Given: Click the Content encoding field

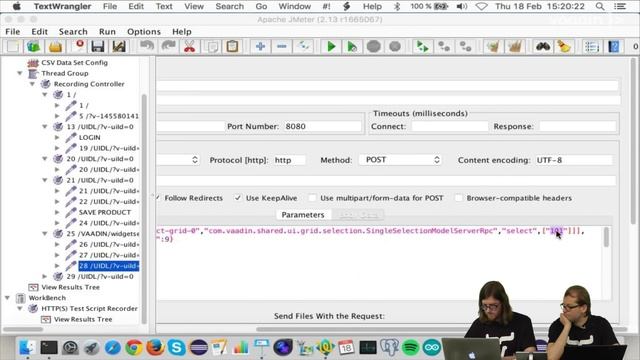Looking at the screenshot, I should pyautogui.click(x=573, y=160).
